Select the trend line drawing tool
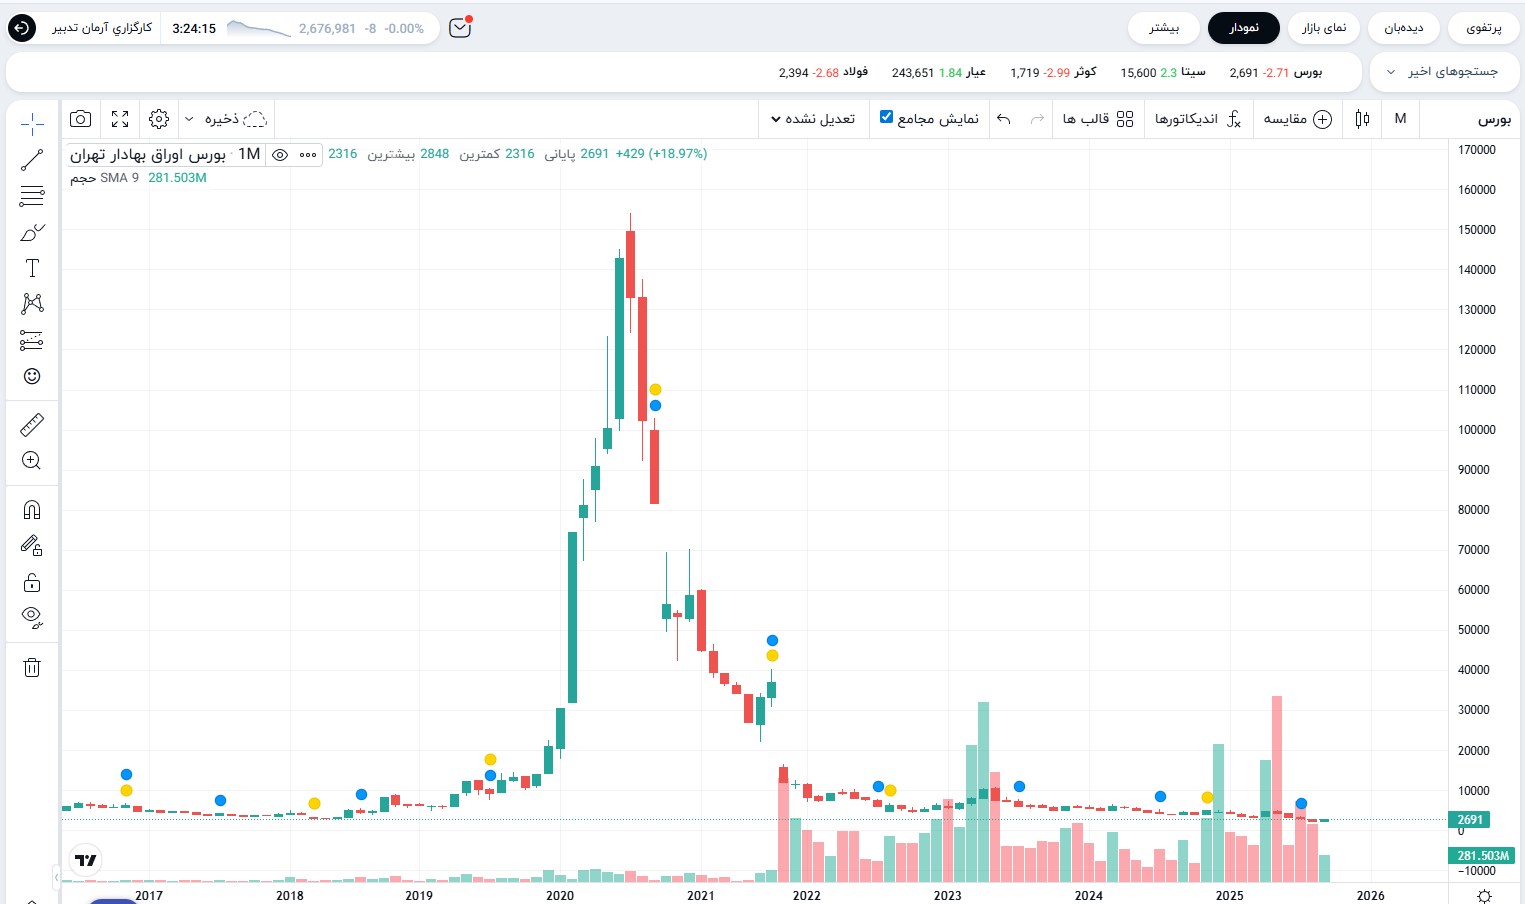This screenshot has width=1525, height=904. 32,160
